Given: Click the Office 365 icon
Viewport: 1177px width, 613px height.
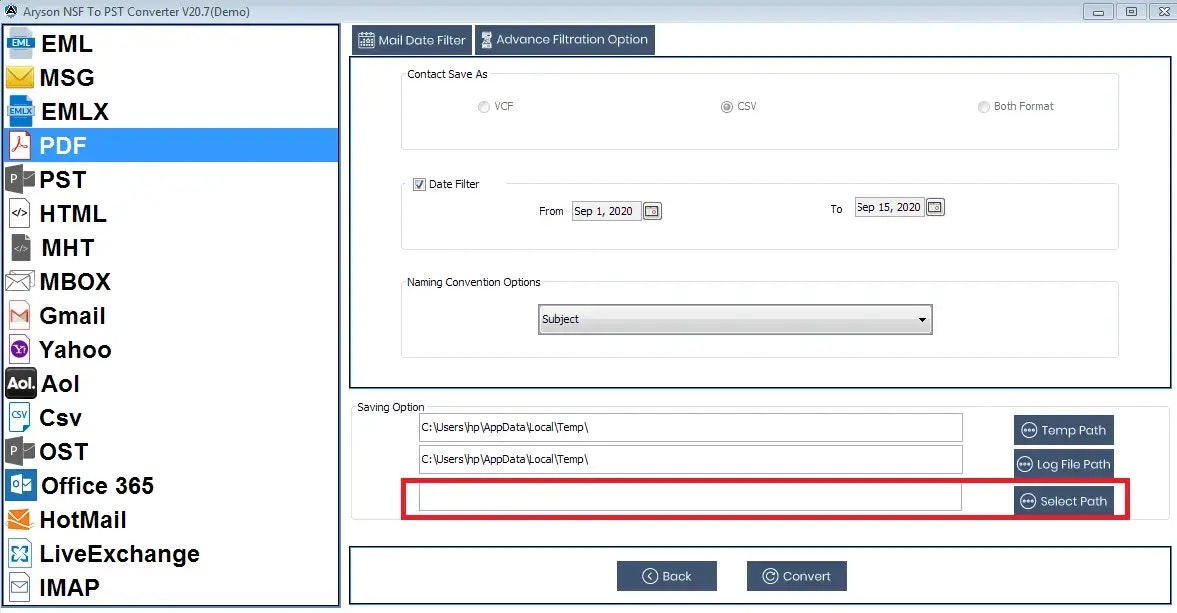Looking at the screenshot, I should (x=20, y=485).
